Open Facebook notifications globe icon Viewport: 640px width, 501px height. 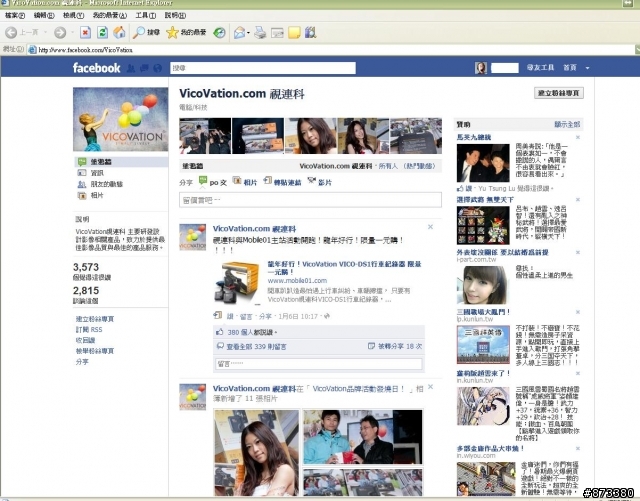tap(158, 68)
